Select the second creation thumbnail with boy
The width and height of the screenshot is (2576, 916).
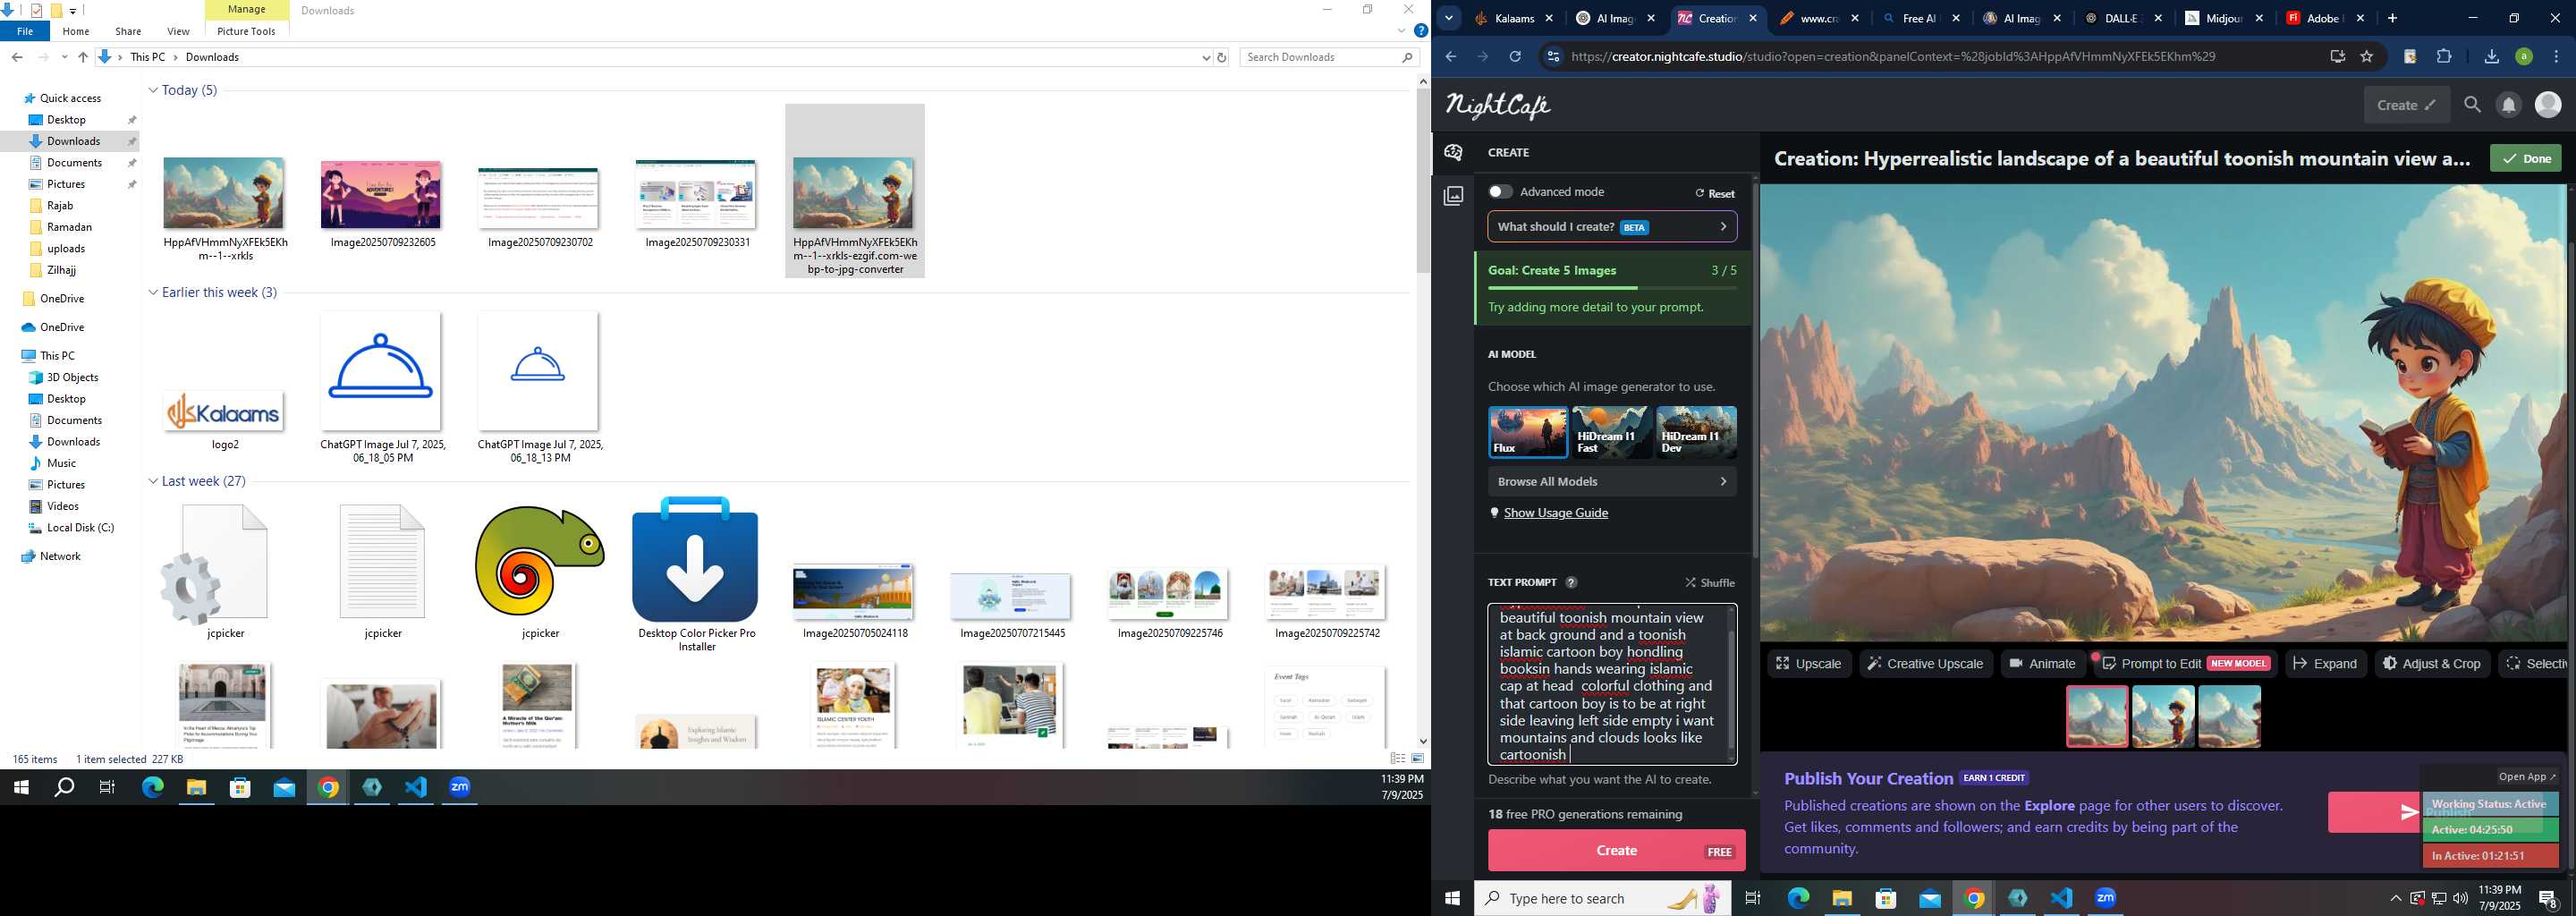(x=2163, y=716)
